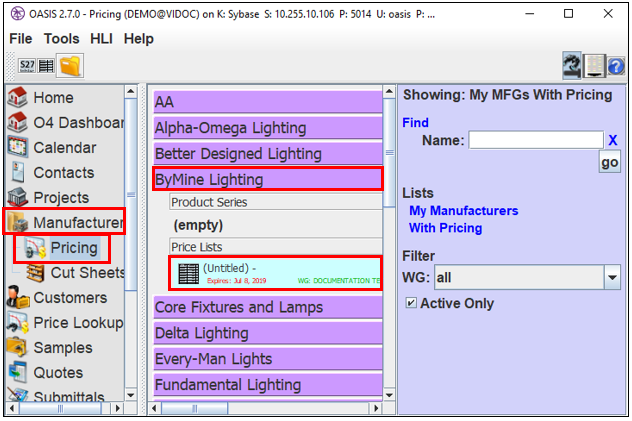Image resolution: width=632 pixels, height=421 pixels.
Task: Click the O4 Dashboard house icon
Action: (x=17, y=122)
